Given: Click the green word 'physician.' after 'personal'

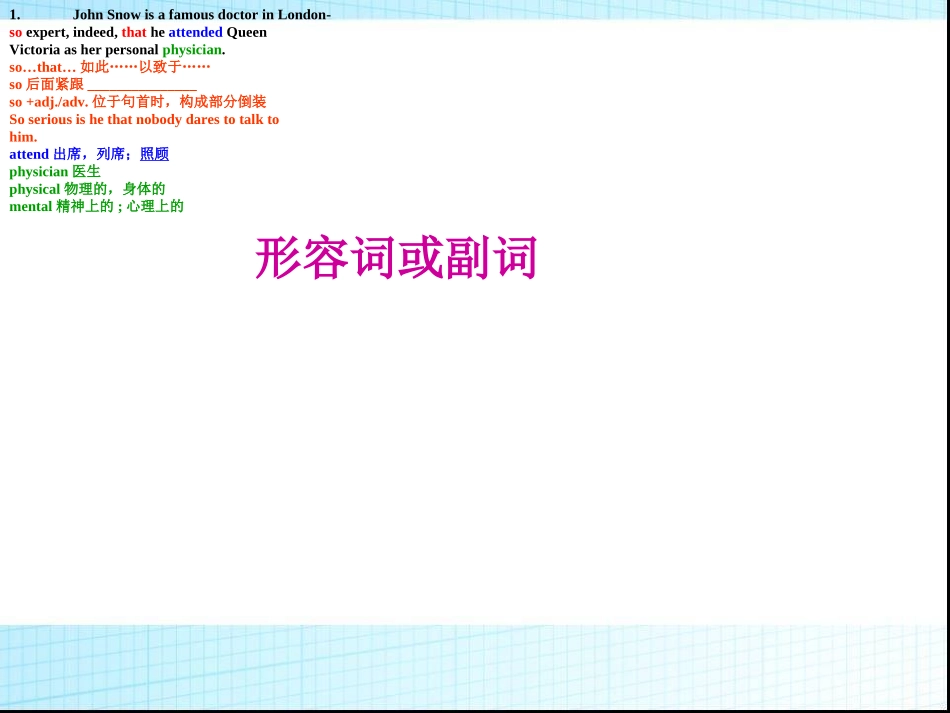Looking at the screenshot, I should click(x=194, y=50).
